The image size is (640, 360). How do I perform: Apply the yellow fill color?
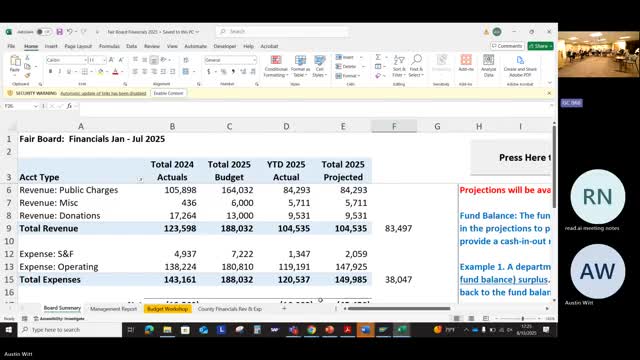tap(100, 72)
